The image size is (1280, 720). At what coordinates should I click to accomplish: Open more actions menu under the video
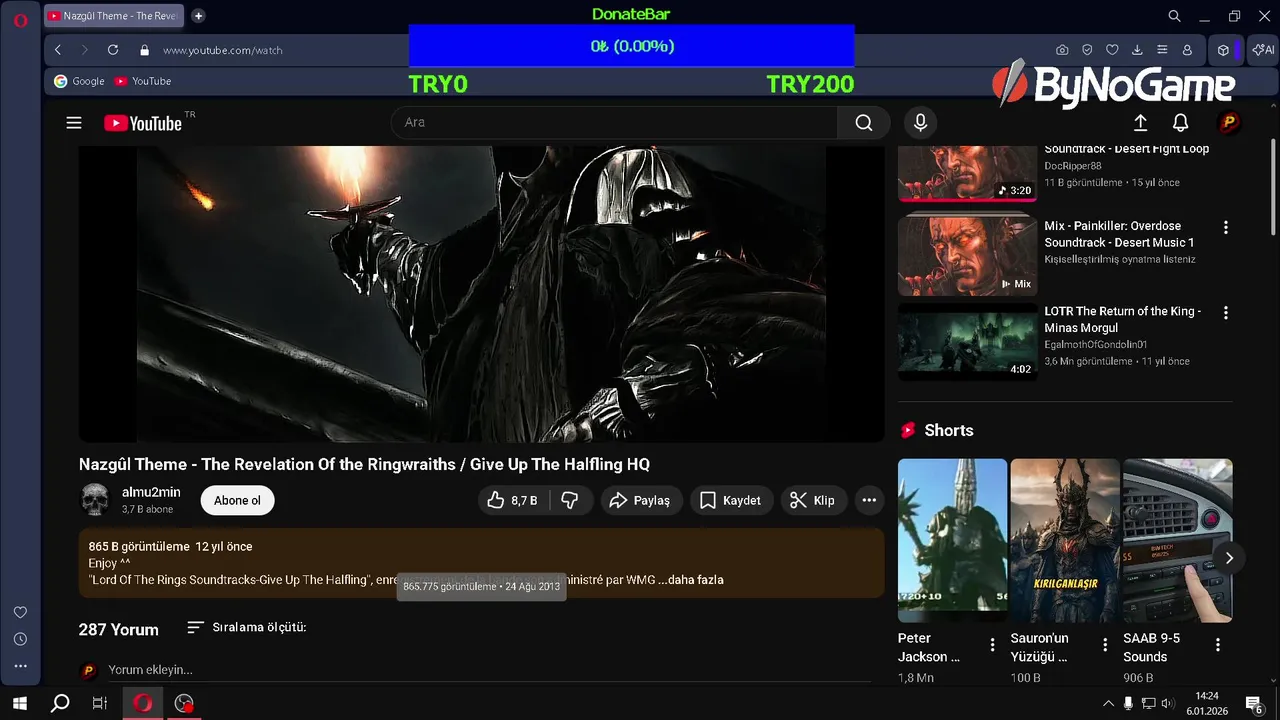click(x=869, y=500)
